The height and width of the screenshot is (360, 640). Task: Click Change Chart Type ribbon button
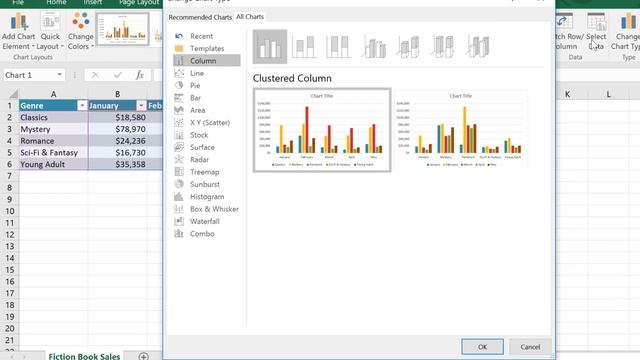coord(625,31)
